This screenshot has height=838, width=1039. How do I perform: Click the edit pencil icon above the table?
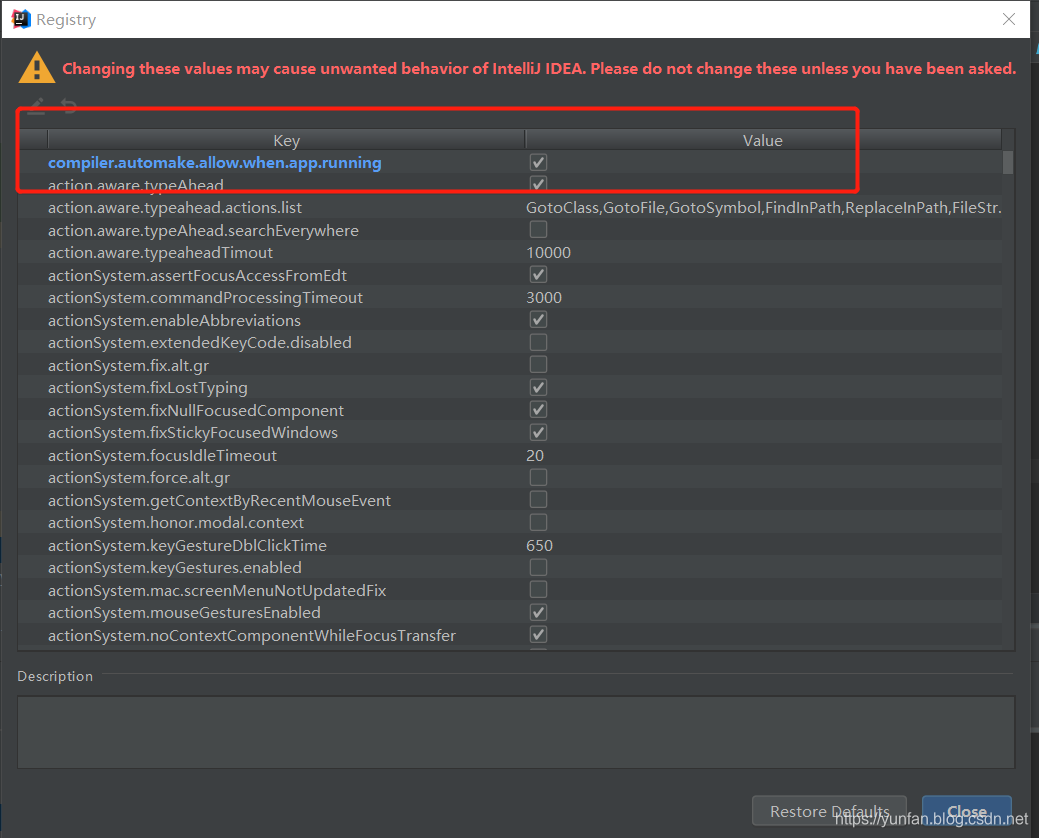point(36,106)
